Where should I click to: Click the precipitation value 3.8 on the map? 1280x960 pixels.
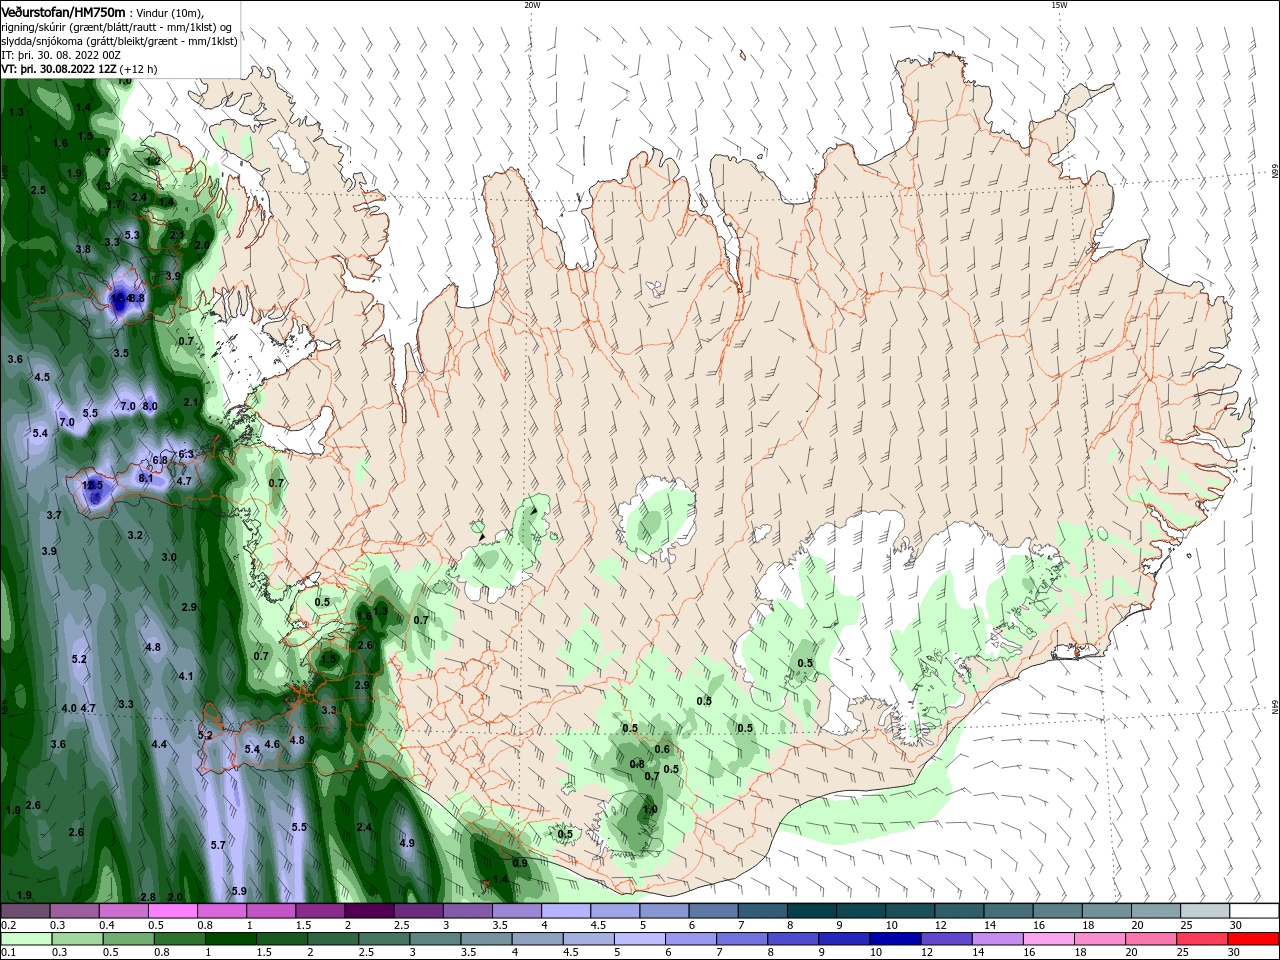pyautogui.click(x=83, y=248)
